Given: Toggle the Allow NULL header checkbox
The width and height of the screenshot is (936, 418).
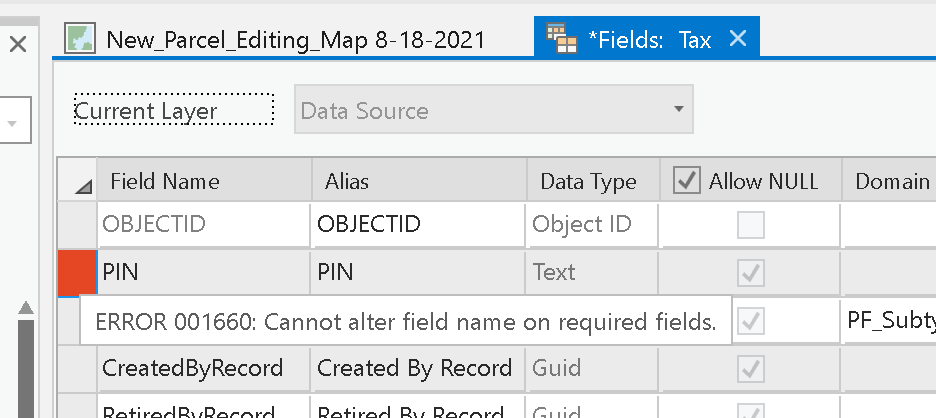Looking at the screenshot, I should click(x=686, y=180).
